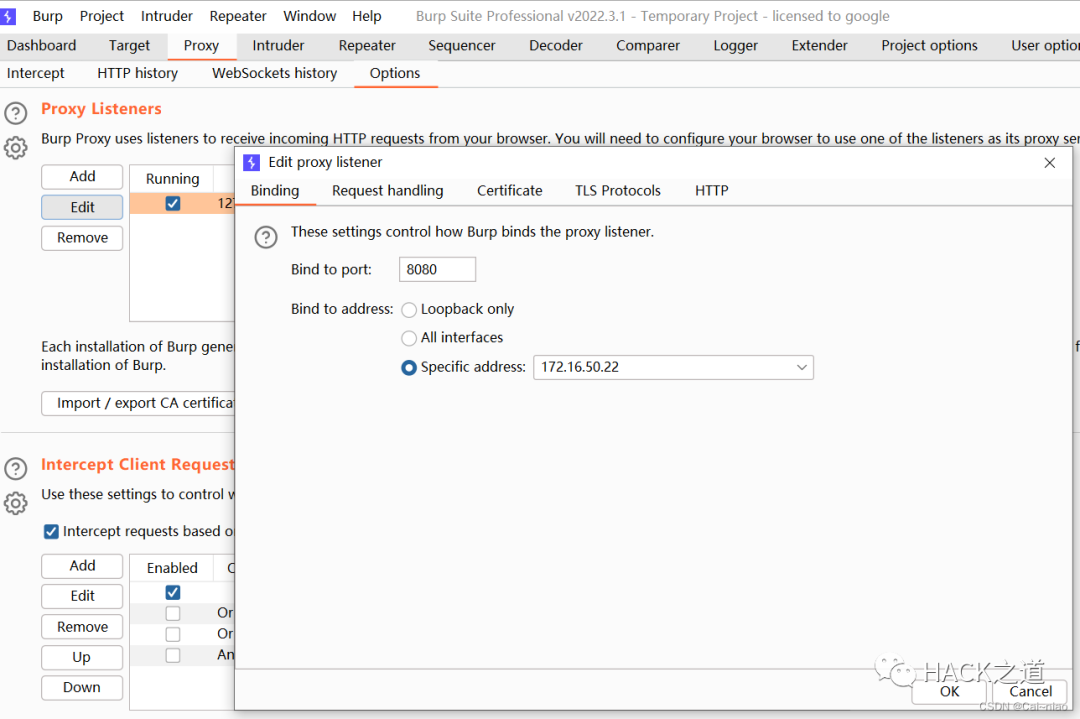The height and width of the screenshot is (719, 1080).
Task: Click Remove under Intercept Client Requests
Action: pyautogui.click(x=82, y=627)
